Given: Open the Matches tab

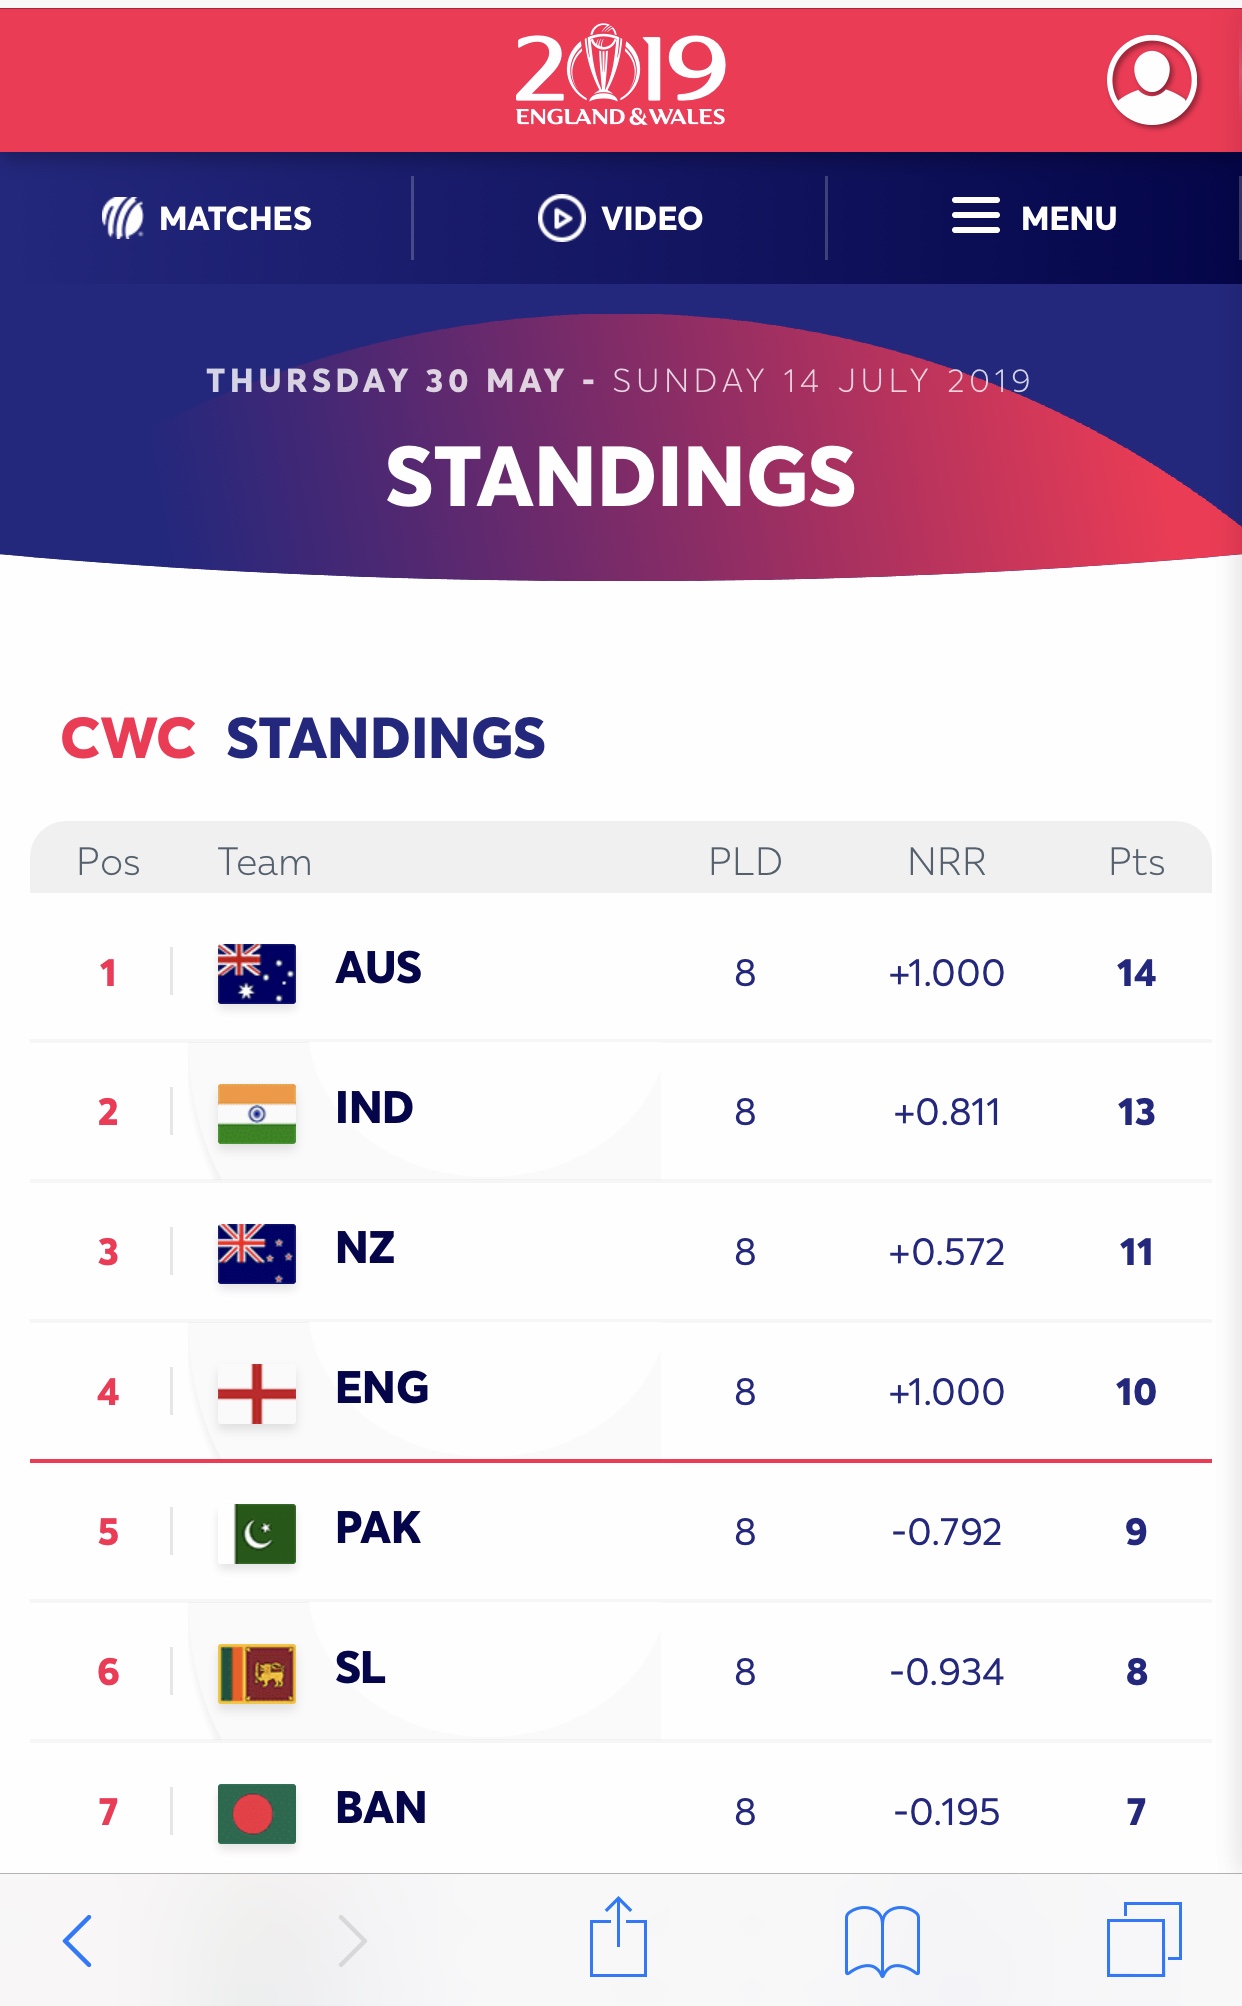Looking at the screenshot, I should pos(207,218).
